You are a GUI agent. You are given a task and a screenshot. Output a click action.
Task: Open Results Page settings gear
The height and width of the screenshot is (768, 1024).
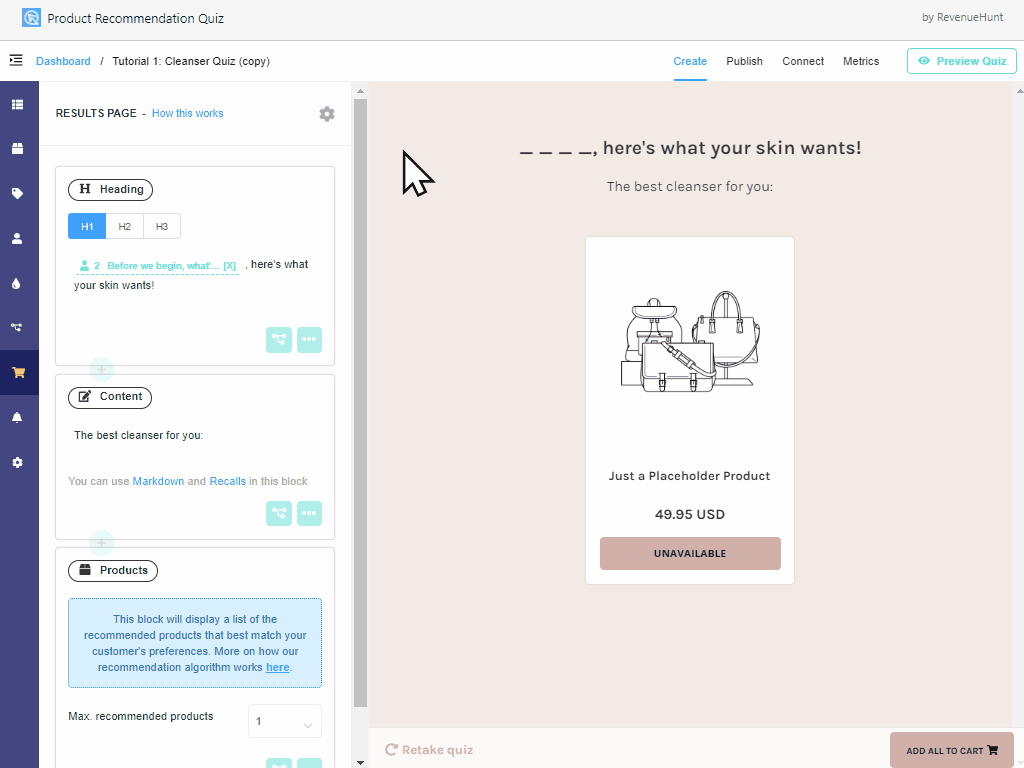(327, 114)
